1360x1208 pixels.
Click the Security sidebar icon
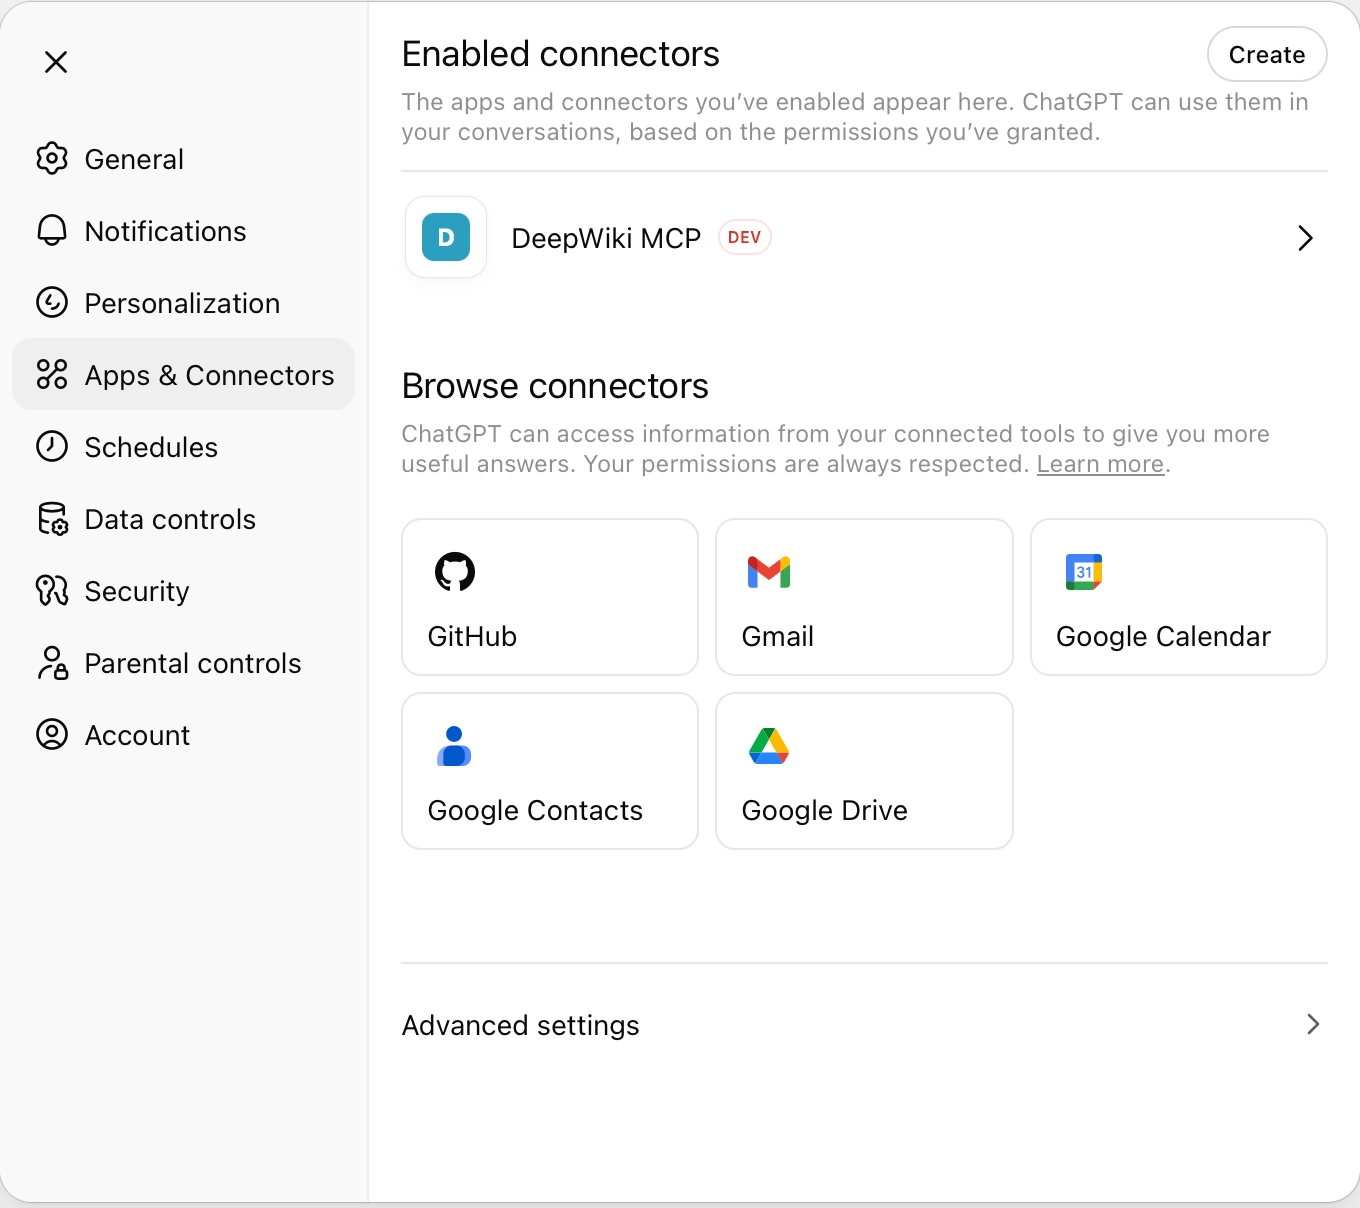(52, 591)
